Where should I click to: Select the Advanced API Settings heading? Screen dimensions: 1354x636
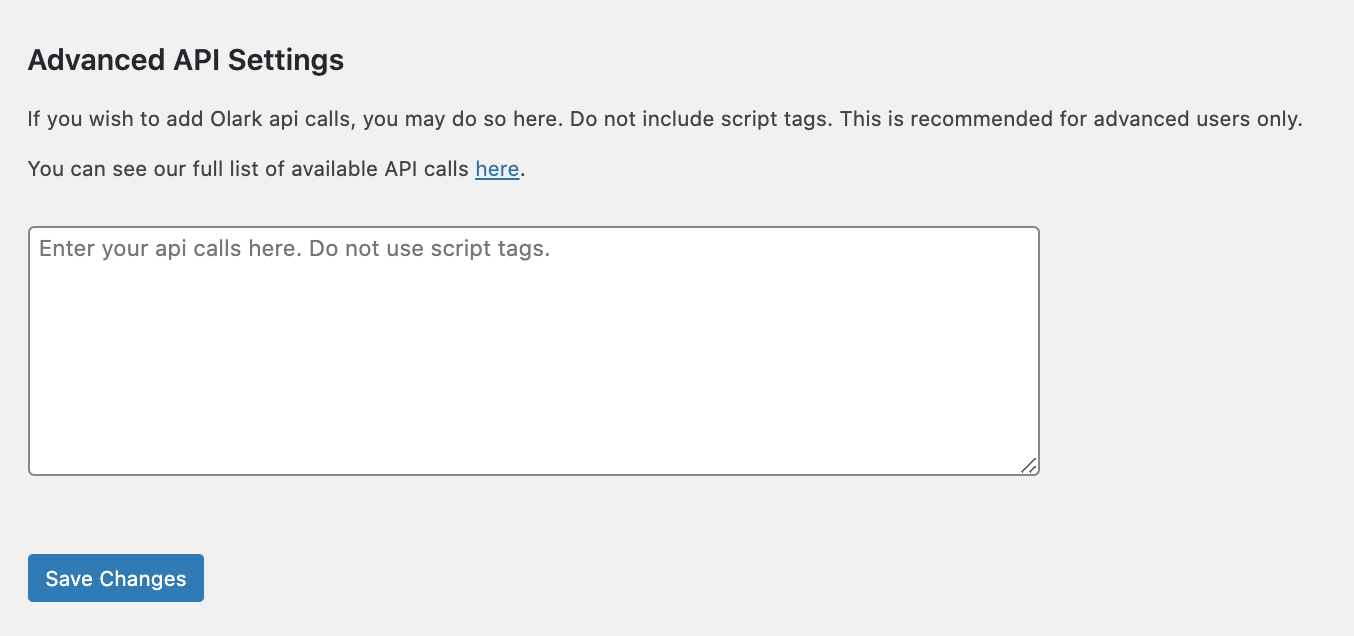[x=185, y=60]
